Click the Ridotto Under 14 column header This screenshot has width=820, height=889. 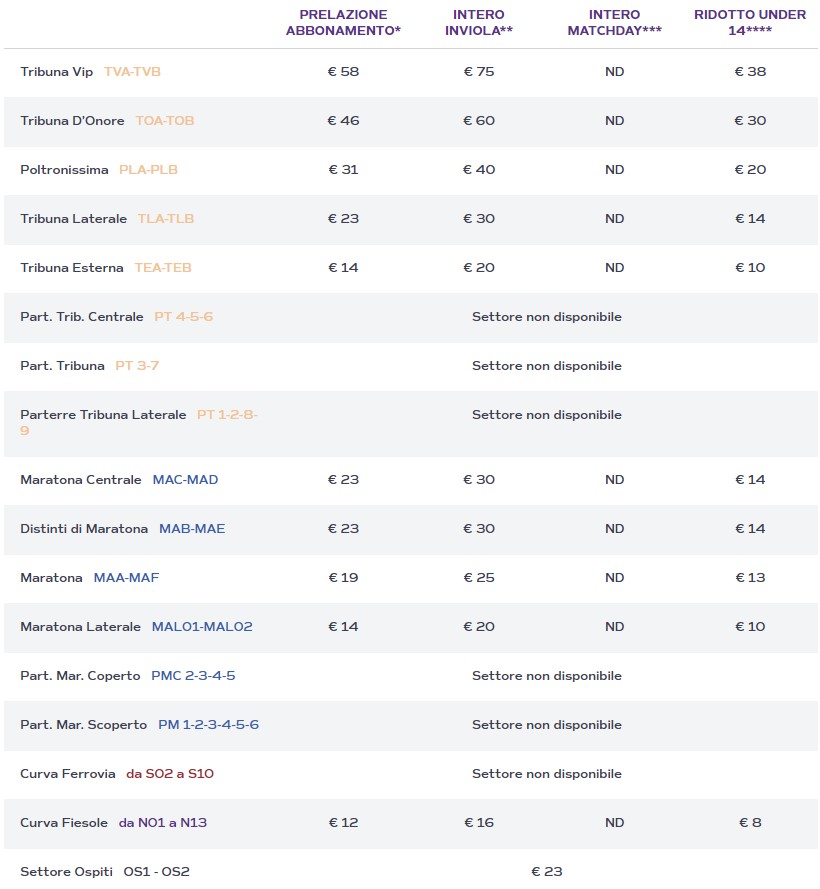coord(750,23)
